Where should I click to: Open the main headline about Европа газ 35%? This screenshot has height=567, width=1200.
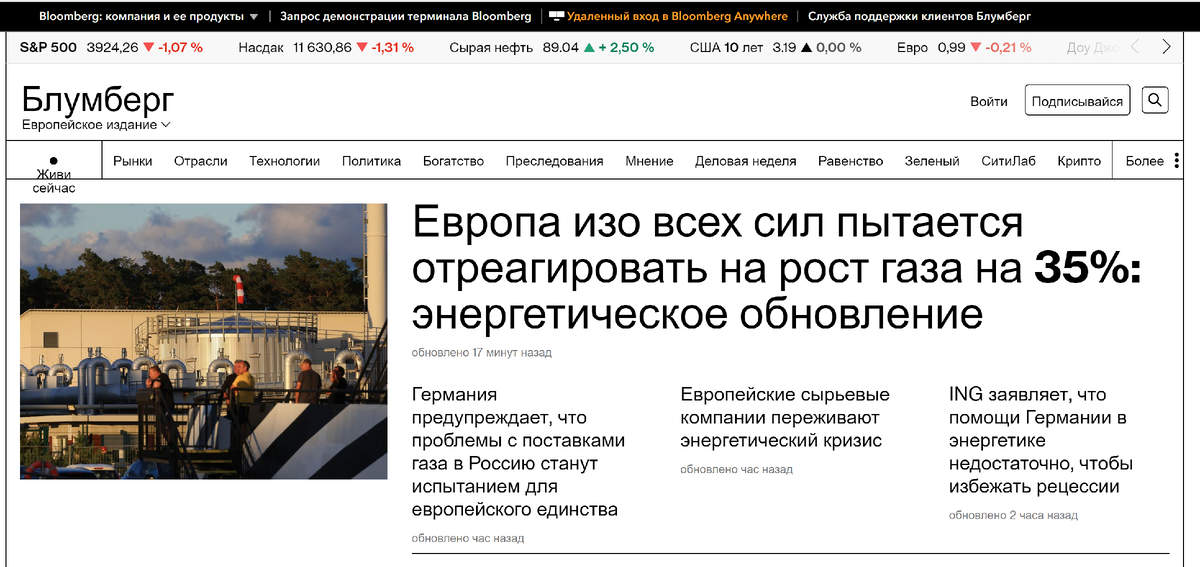(x=777, y=269)
